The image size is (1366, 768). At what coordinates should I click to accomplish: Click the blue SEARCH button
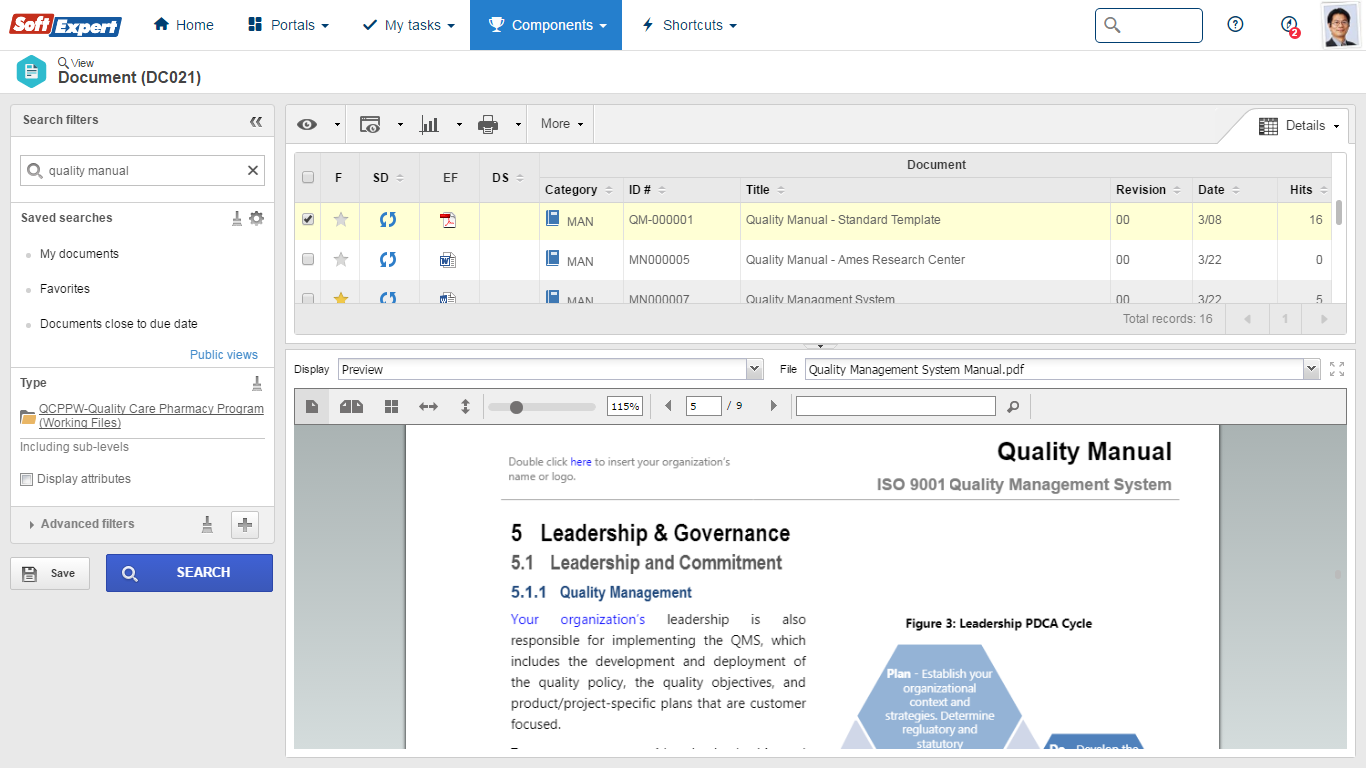(189, 572)
